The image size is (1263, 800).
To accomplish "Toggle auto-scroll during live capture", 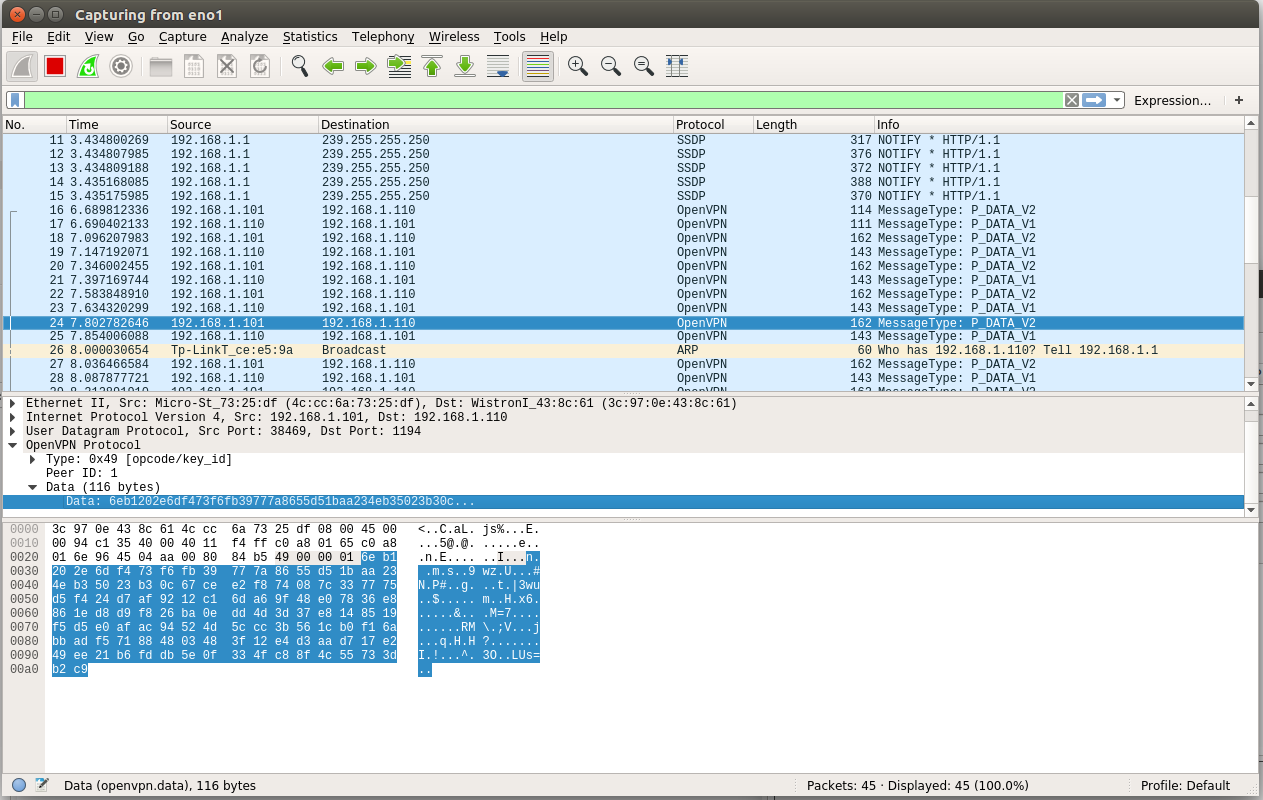I will click(498, 66).
